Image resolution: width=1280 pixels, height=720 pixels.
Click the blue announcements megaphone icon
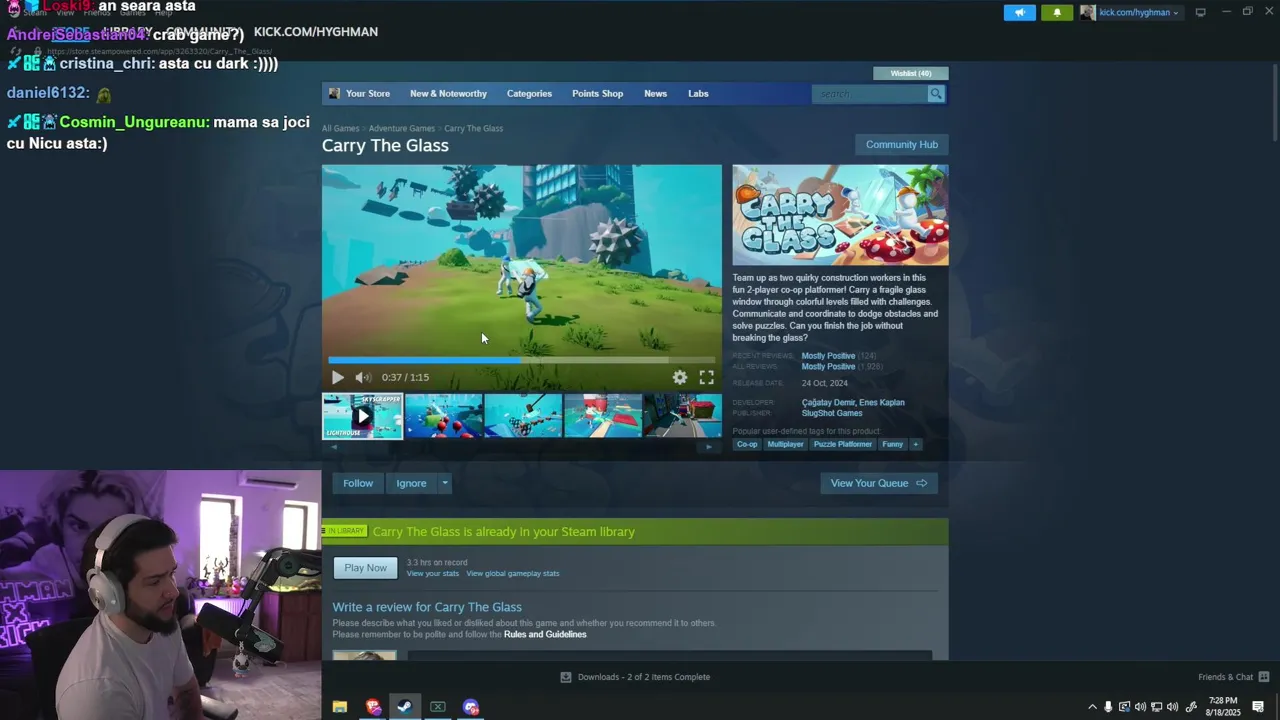tap(1019, 12)
